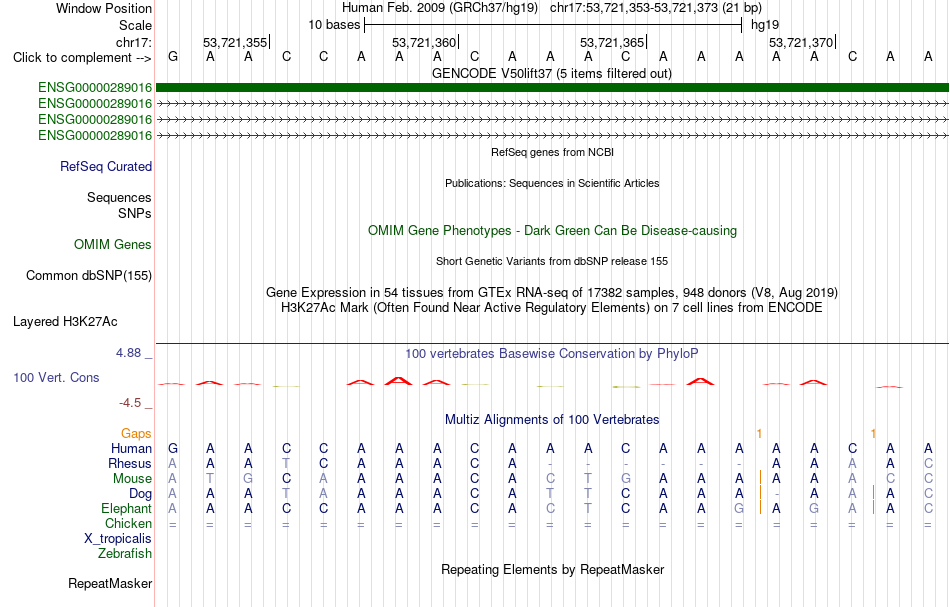Click 'Repeating Elements by RepeatMasker' title

[x=553, y=569]
